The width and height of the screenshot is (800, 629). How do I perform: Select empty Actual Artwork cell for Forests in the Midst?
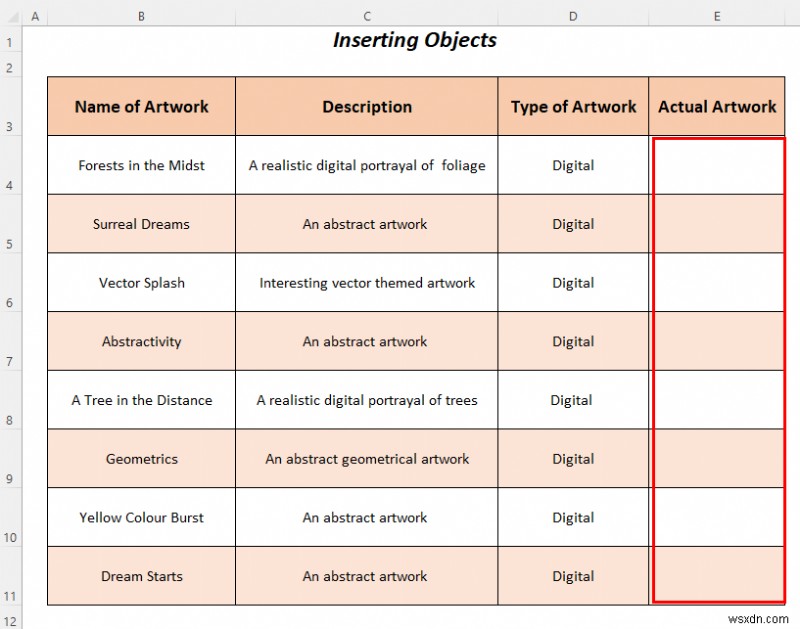click(717, 165)
